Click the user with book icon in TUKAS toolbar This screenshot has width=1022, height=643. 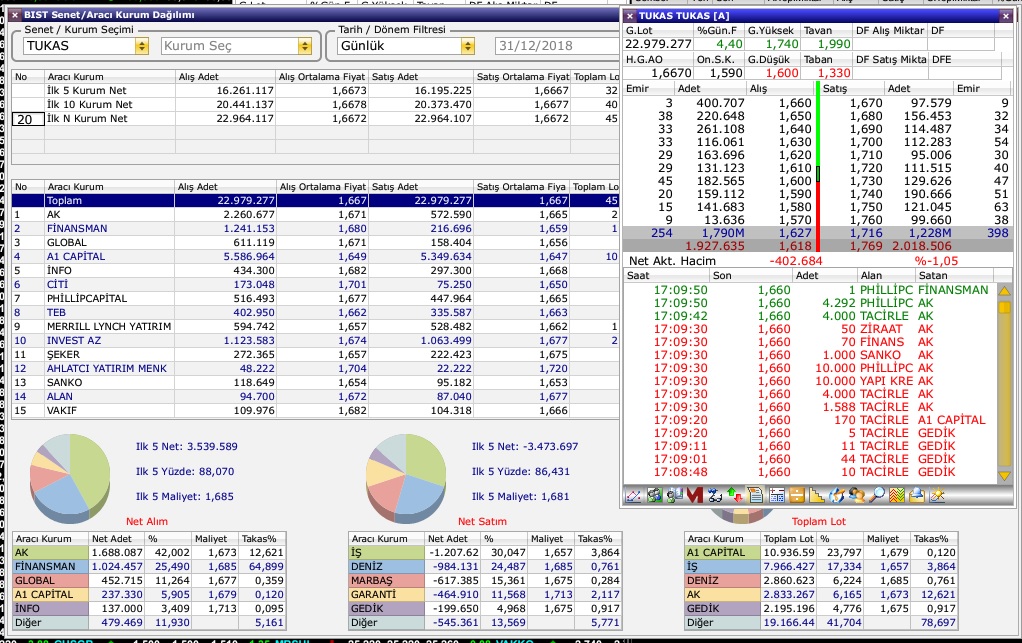tap(675, 495)
